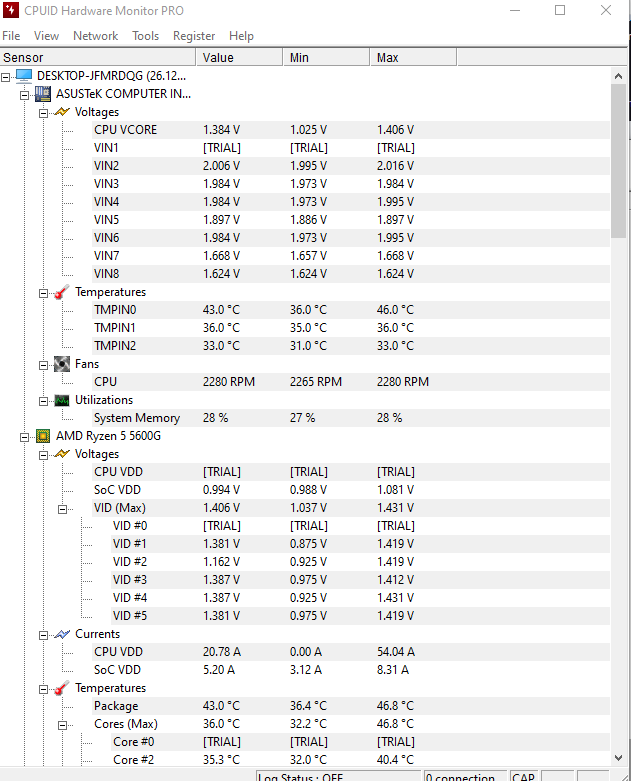Click the AMD Ryzen 5 5600G chip icon
631x781 pixels.
click(x=43, y=436)
